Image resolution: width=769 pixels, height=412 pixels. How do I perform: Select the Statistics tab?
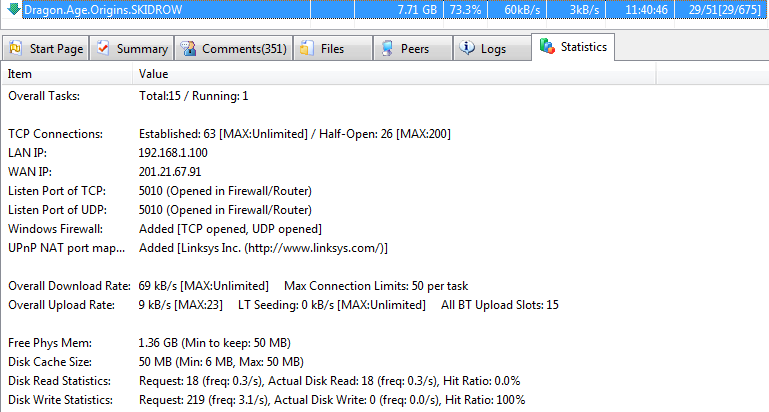pyautogui.click(x=573, y=47)
